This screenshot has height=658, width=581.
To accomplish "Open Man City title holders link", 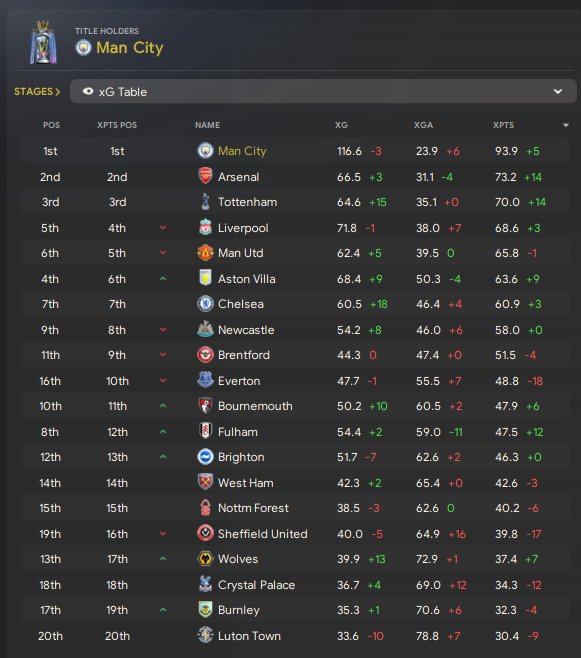I will pyautogui.click(x=130, y=48).
